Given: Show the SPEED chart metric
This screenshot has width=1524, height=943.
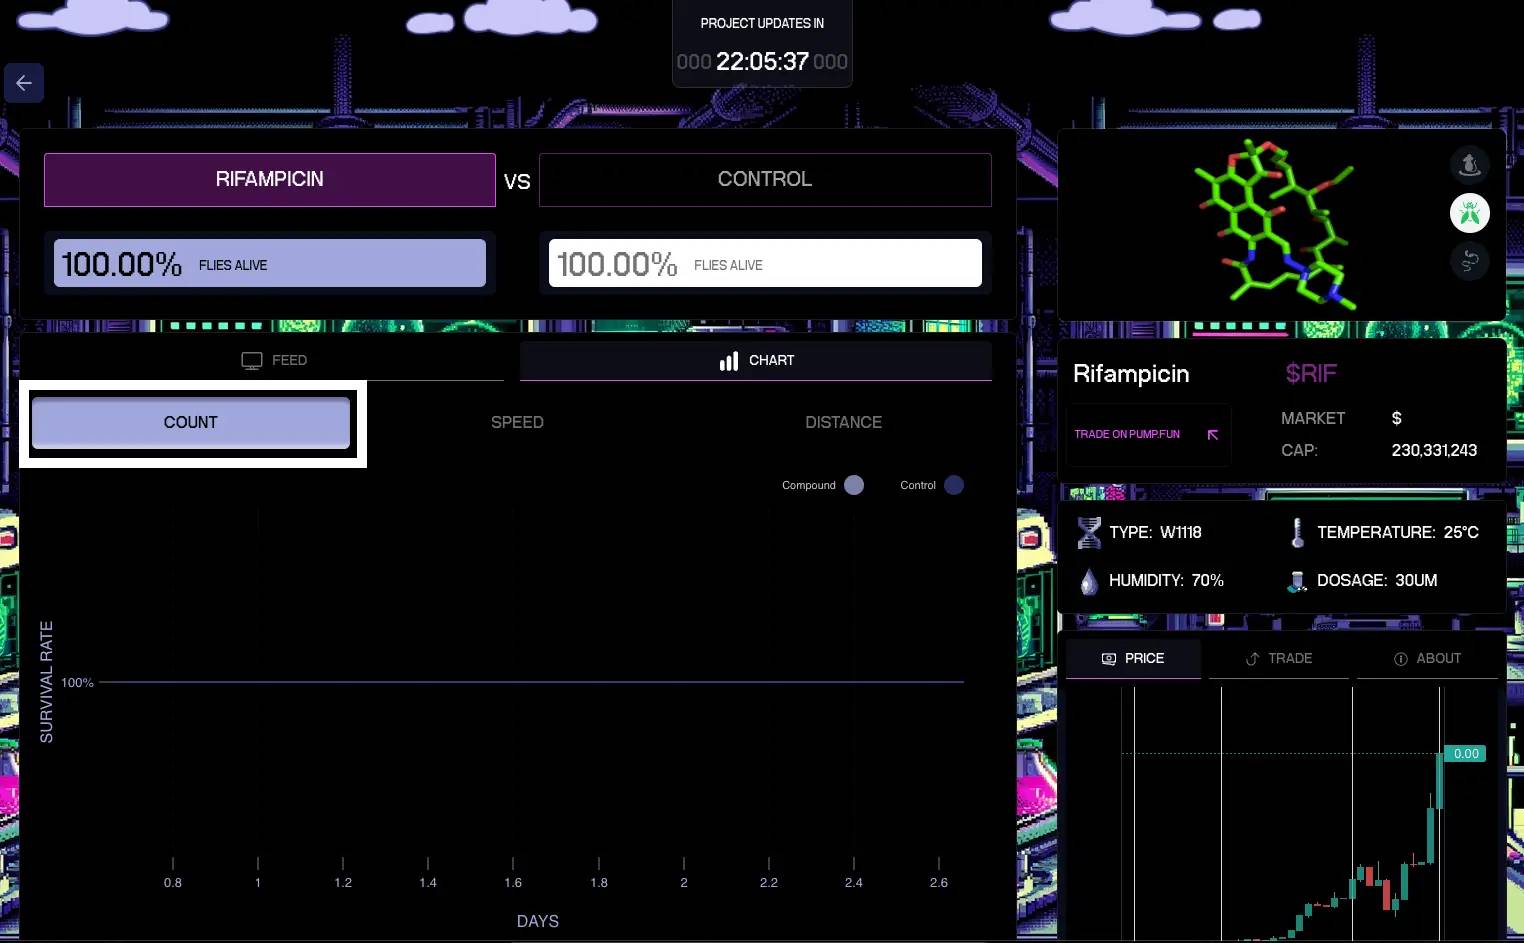Looking at the screenshot, I should 517,422.
